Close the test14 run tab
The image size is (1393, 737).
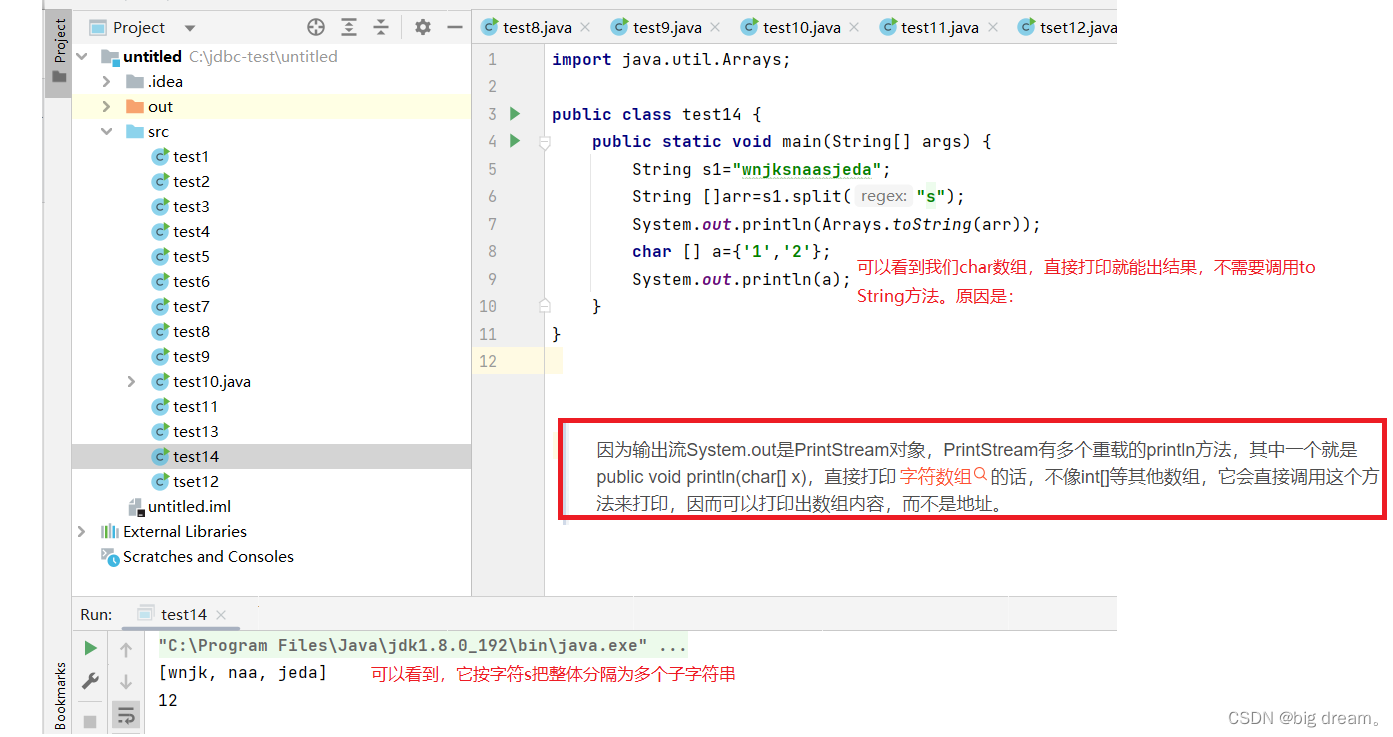click(x=221, y=615)
